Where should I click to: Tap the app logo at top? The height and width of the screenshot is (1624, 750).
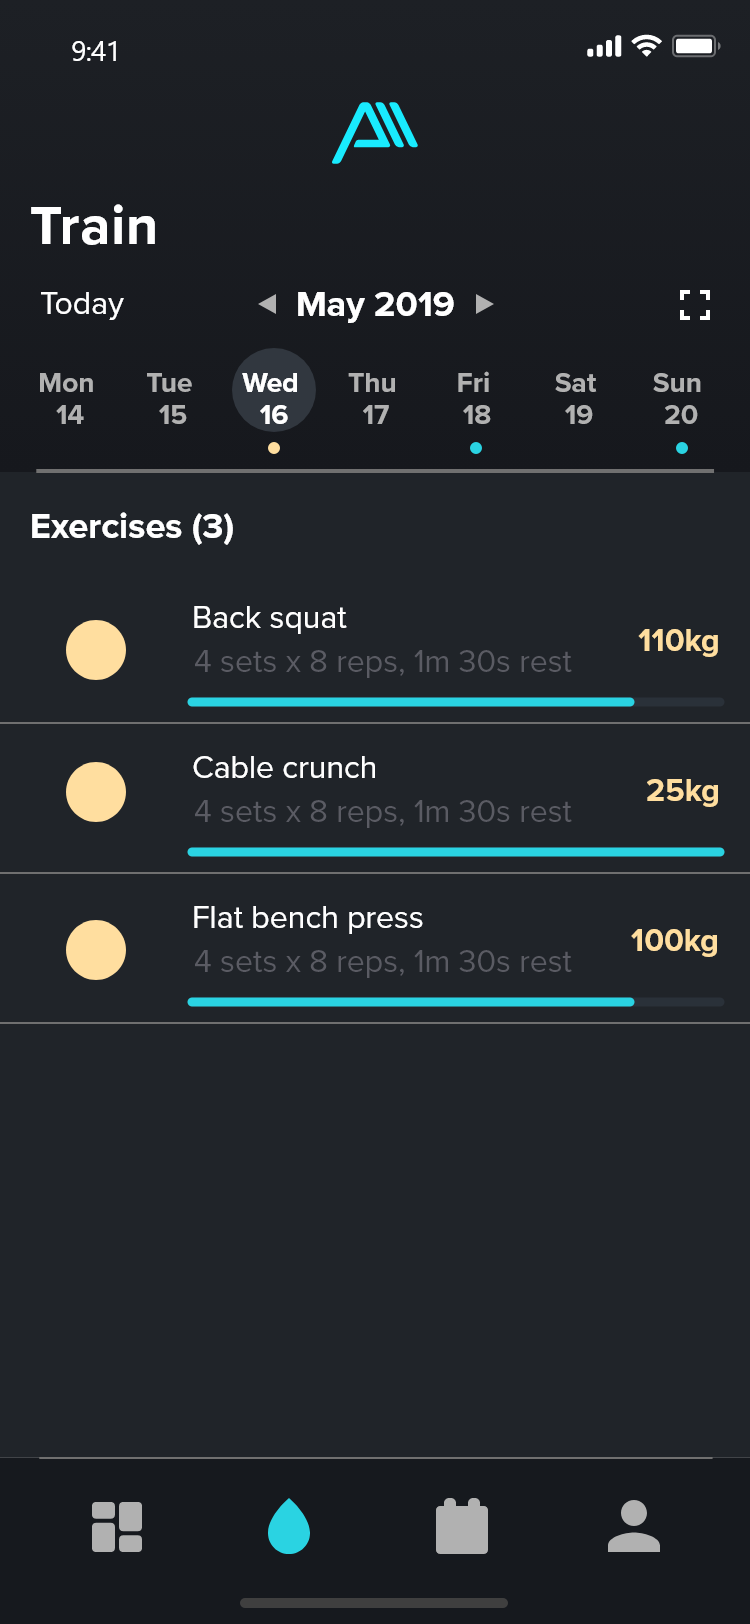375,134
